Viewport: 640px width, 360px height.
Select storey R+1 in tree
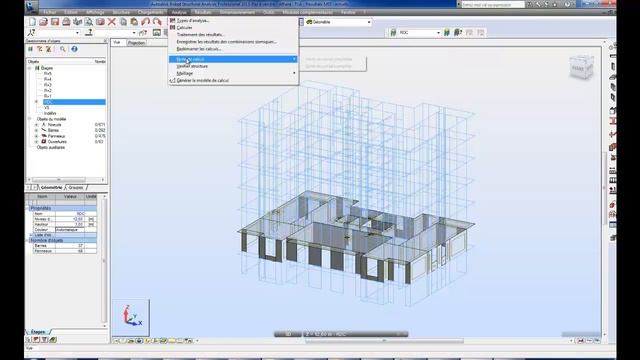pyautogui.click(x=48, y=96)
